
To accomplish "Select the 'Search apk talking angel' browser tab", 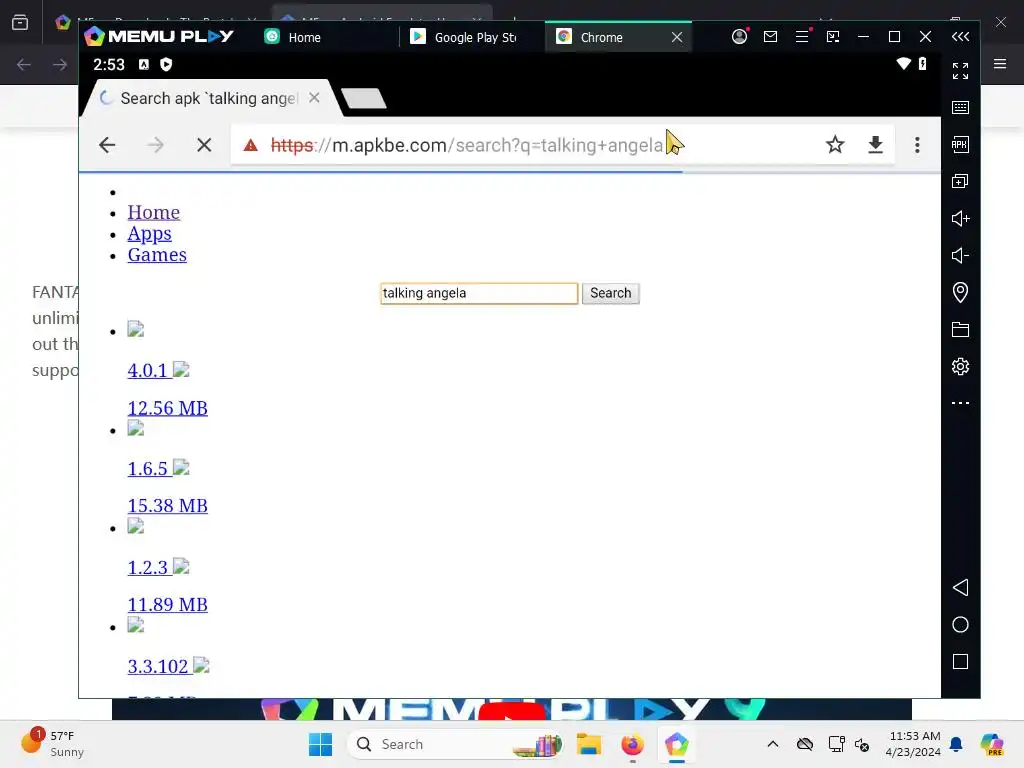I will 208,98.
